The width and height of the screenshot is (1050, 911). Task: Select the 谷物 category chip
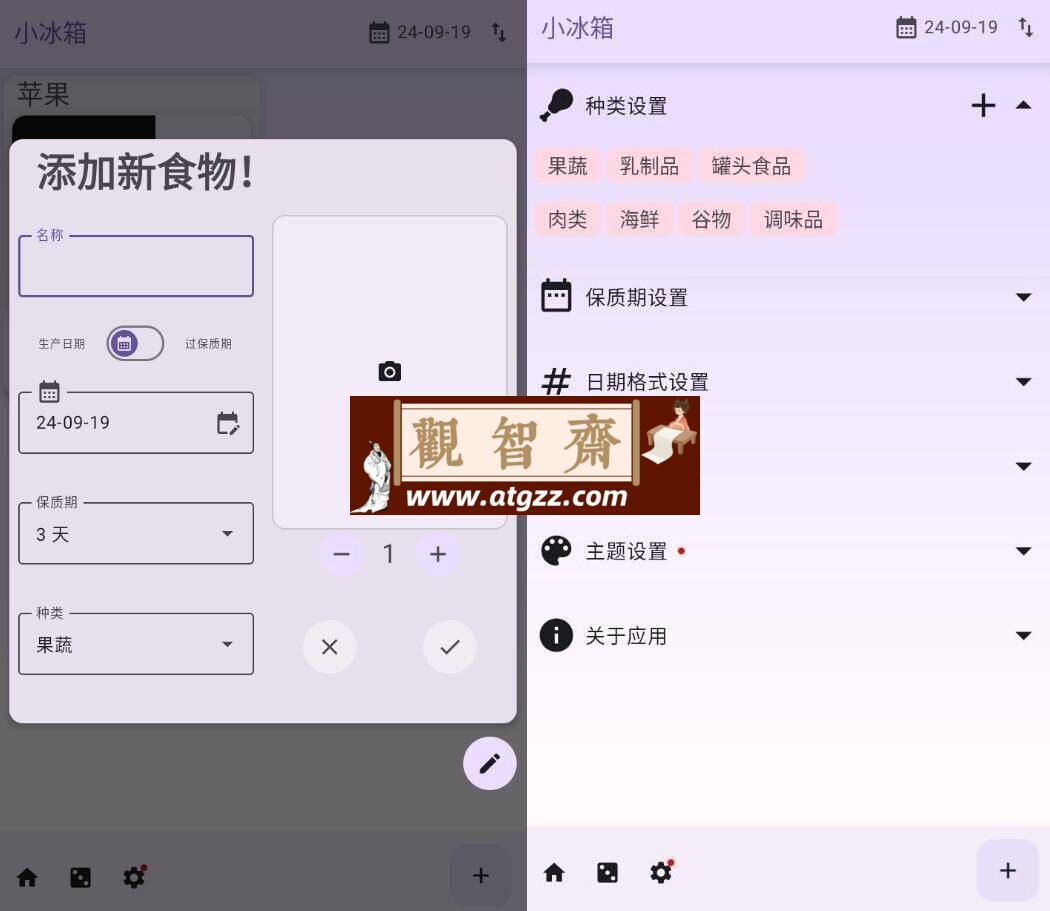711,219
